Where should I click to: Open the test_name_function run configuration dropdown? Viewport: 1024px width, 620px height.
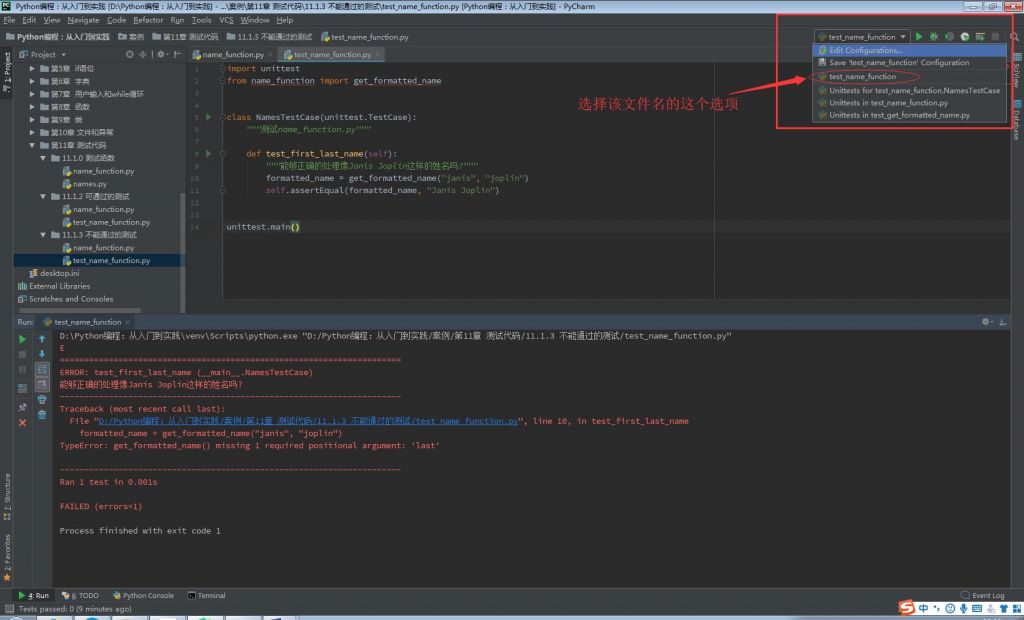[x=861, y=37]
